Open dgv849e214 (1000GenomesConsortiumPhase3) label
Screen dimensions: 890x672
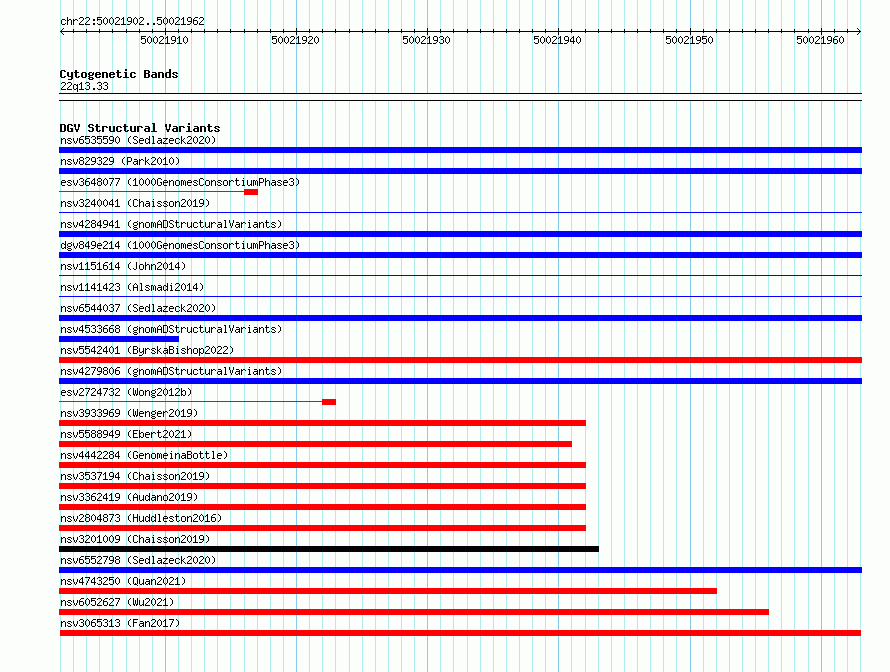pyautogui.click(x=180, y=245)
